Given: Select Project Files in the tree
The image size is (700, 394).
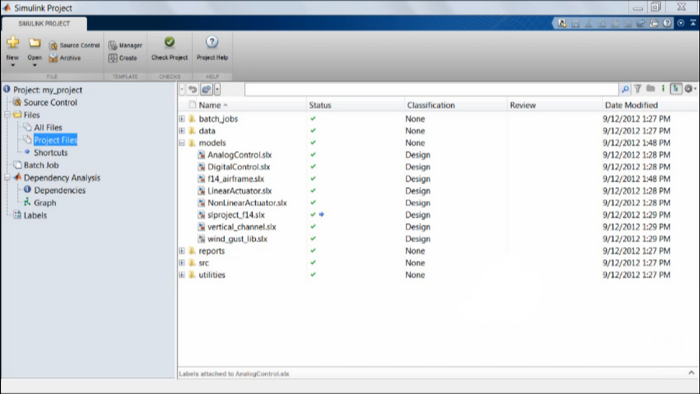Looking at the screenshot, I should point(55,140).
